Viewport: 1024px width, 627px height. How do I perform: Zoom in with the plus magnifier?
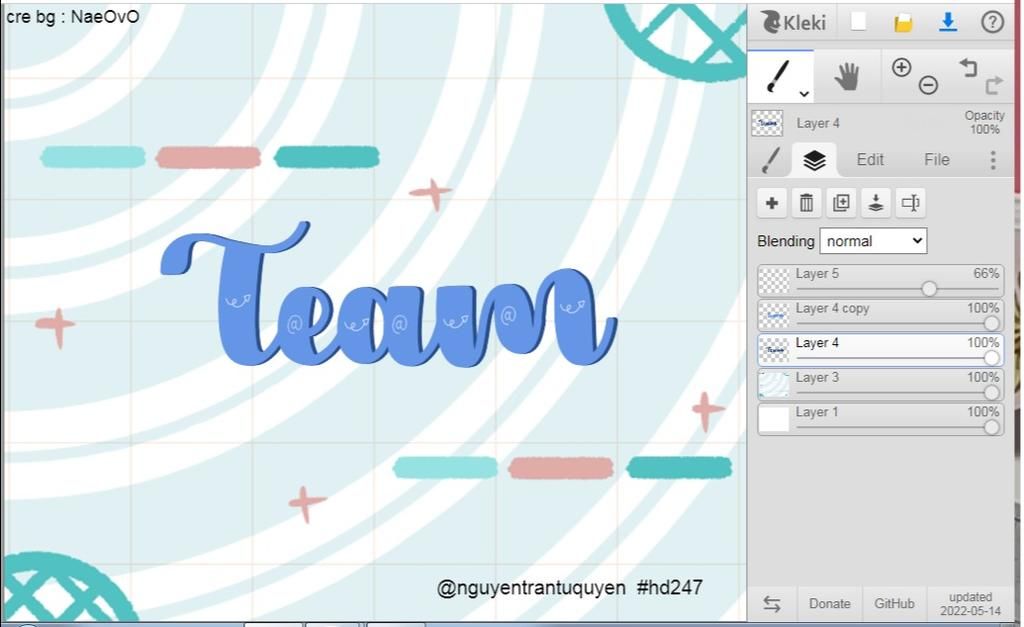pos(901,67)
